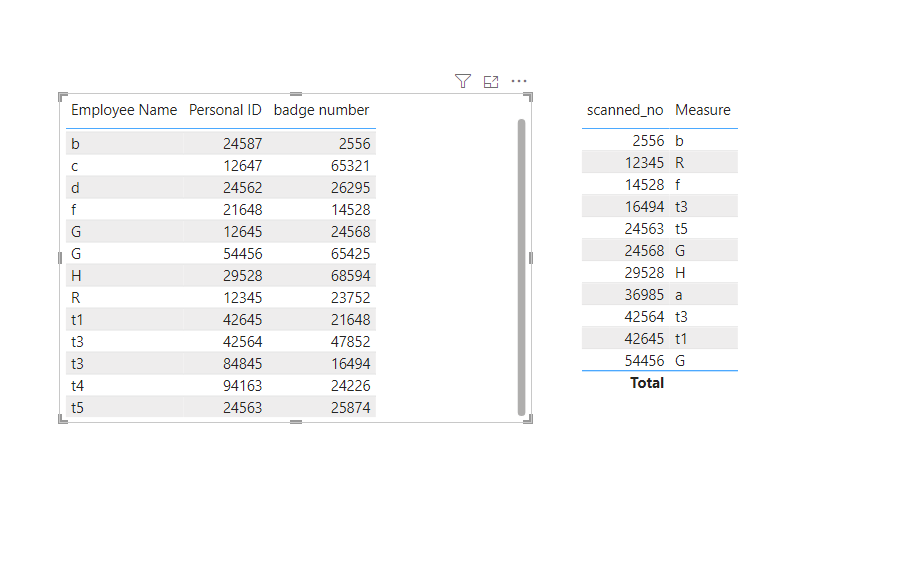Select badge number cell 24226
This screenshot has width=904, height=567.
pos(351,385)
